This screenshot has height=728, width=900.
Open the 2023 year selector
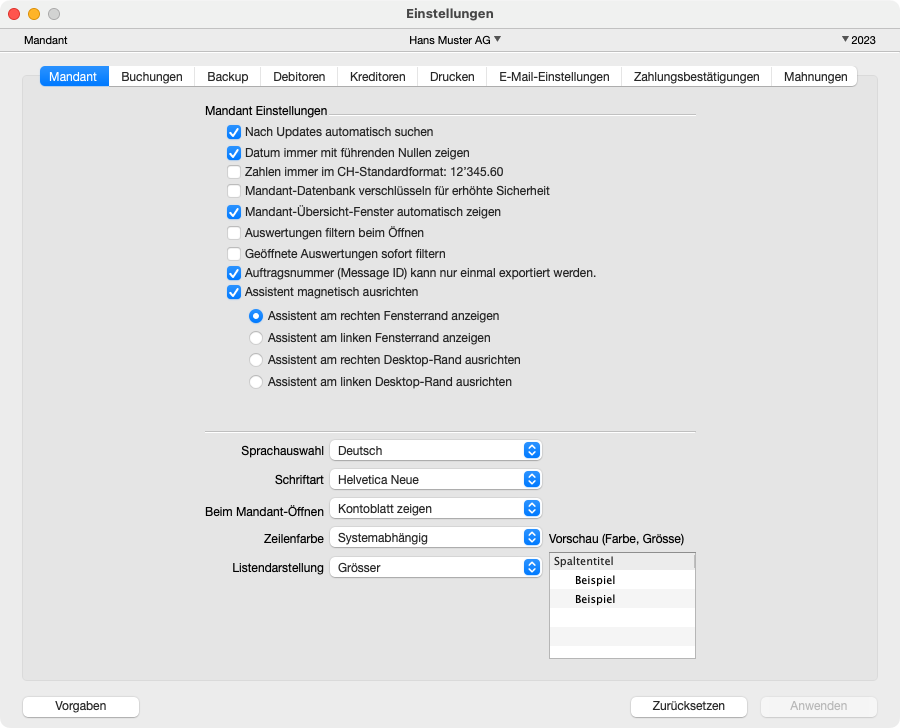[x=859, y=40]
